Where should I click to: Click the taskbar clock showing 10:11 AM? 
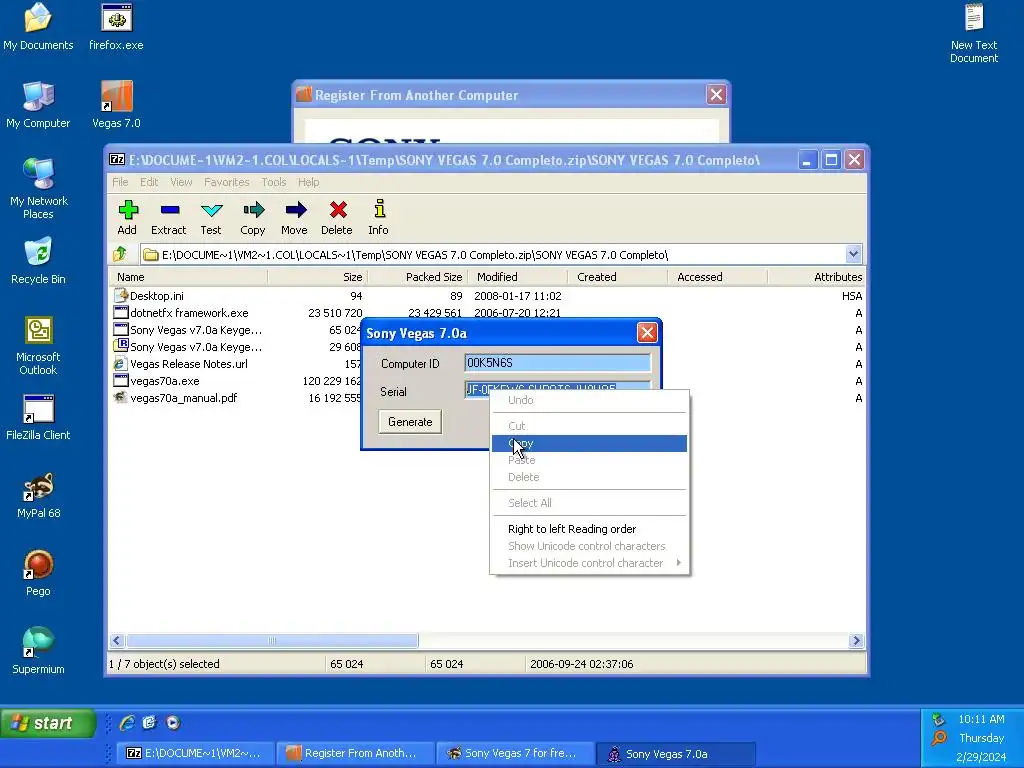point(981,719)
